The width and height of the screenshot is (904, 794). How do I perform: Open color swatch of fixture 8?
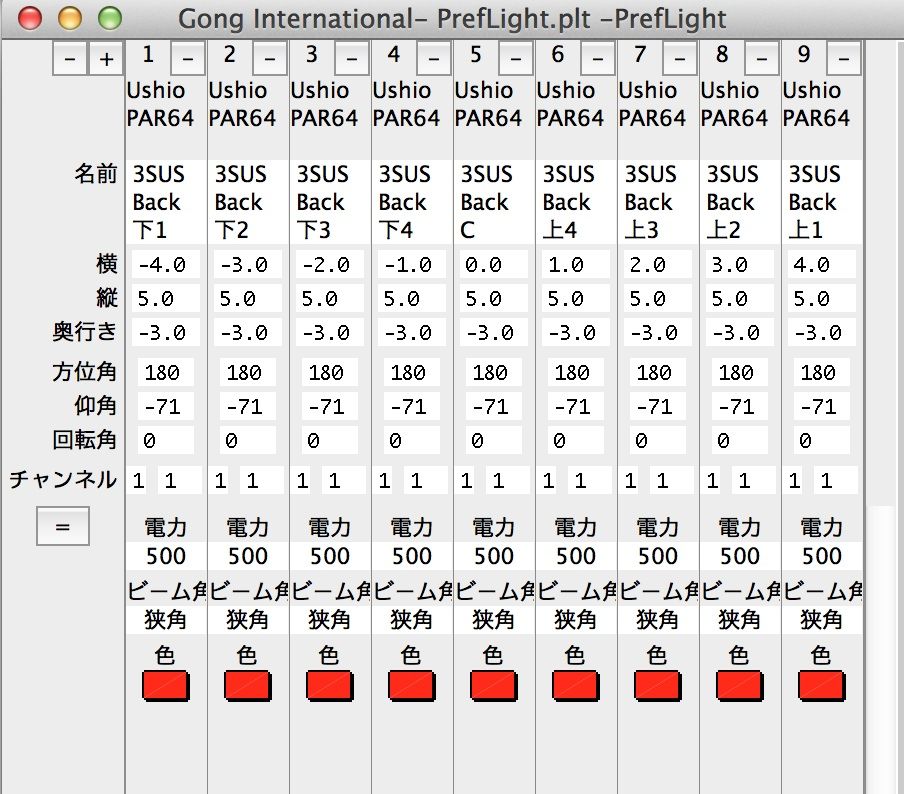pyautogui.click(x=740, y=686)
